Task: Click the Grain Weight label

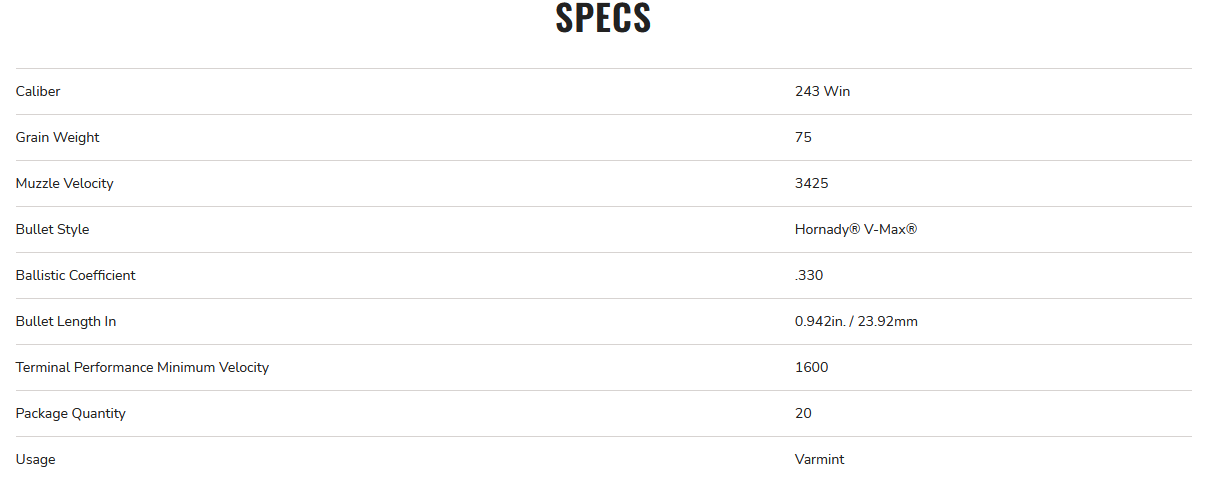Action: pos(57,137)
